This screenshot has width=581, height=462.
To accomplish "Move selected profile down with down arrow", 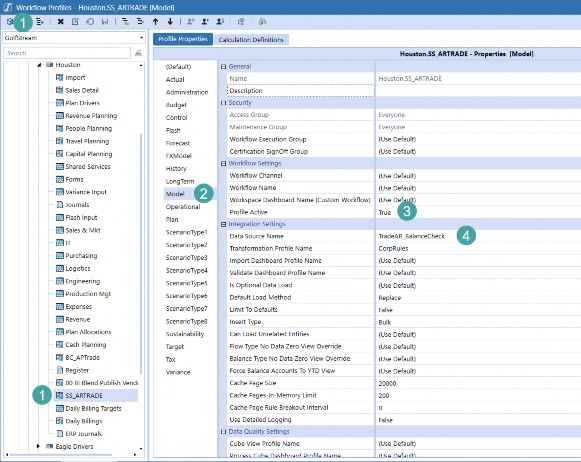I will tap(170, 22).
